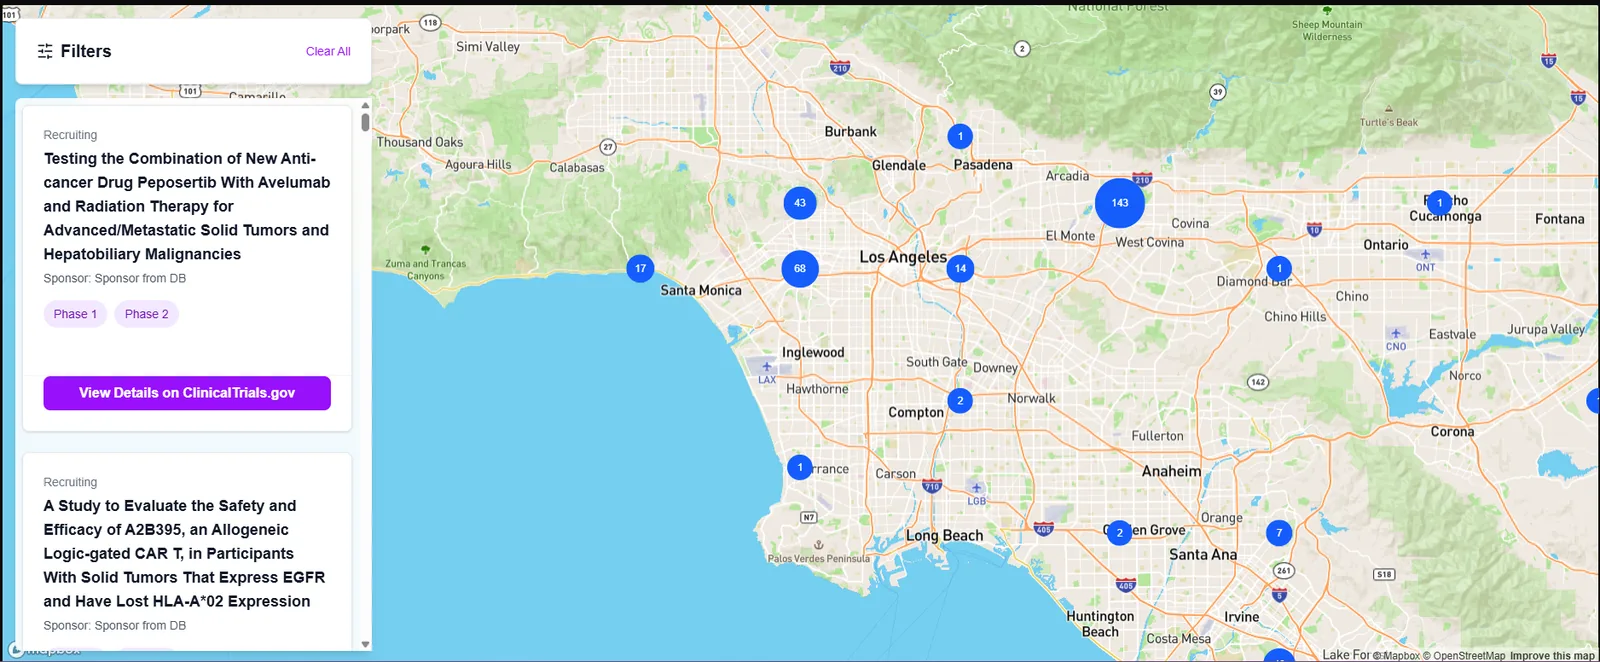Click the Clear All link
The width and height of the screenshot is (1600, 662).
click(x=328, y=51)
